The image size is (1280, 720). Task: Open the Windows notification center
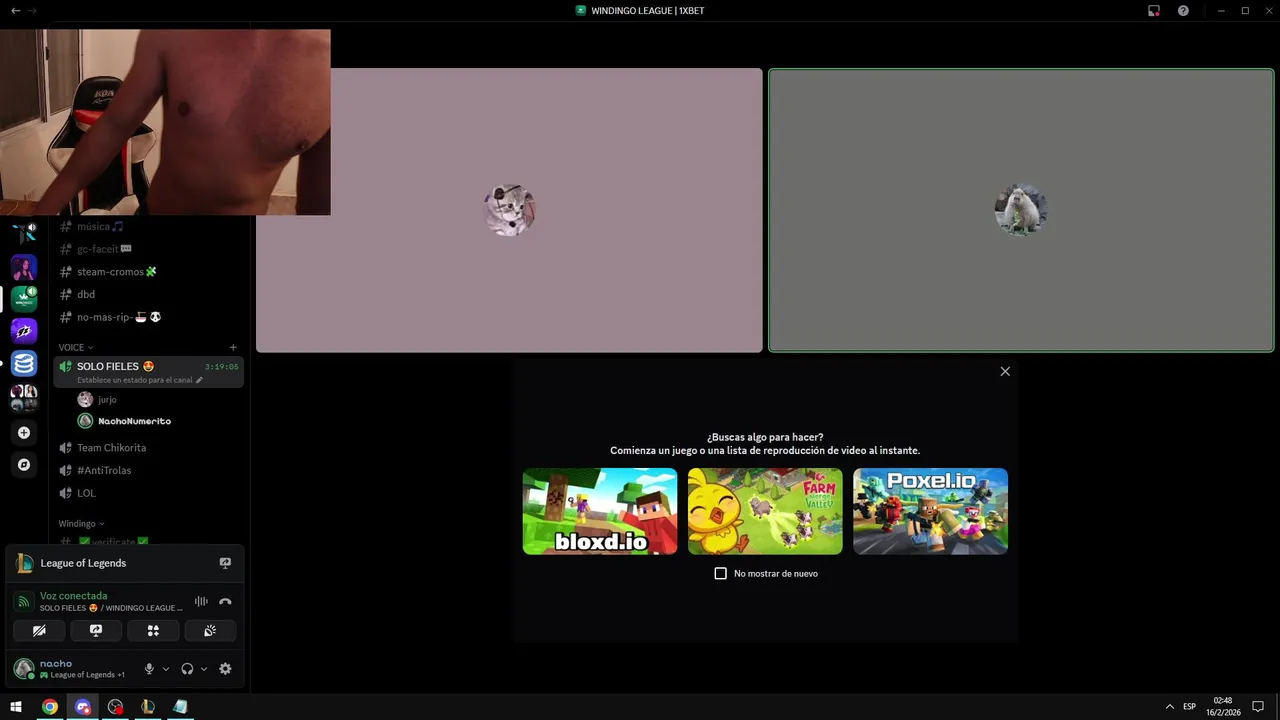click(x=1258, y=706)
